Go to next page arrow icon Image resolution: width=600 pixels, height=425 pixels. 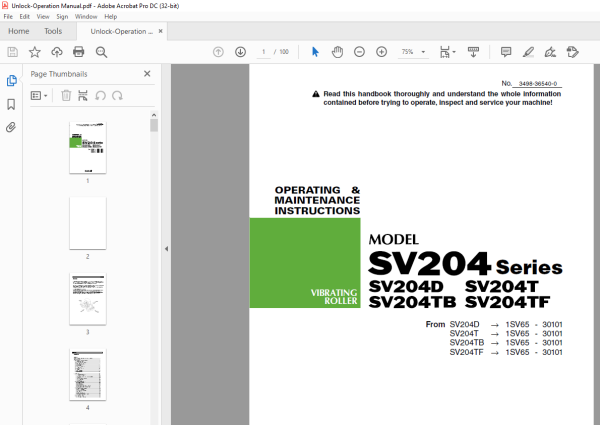coord(240,52)
